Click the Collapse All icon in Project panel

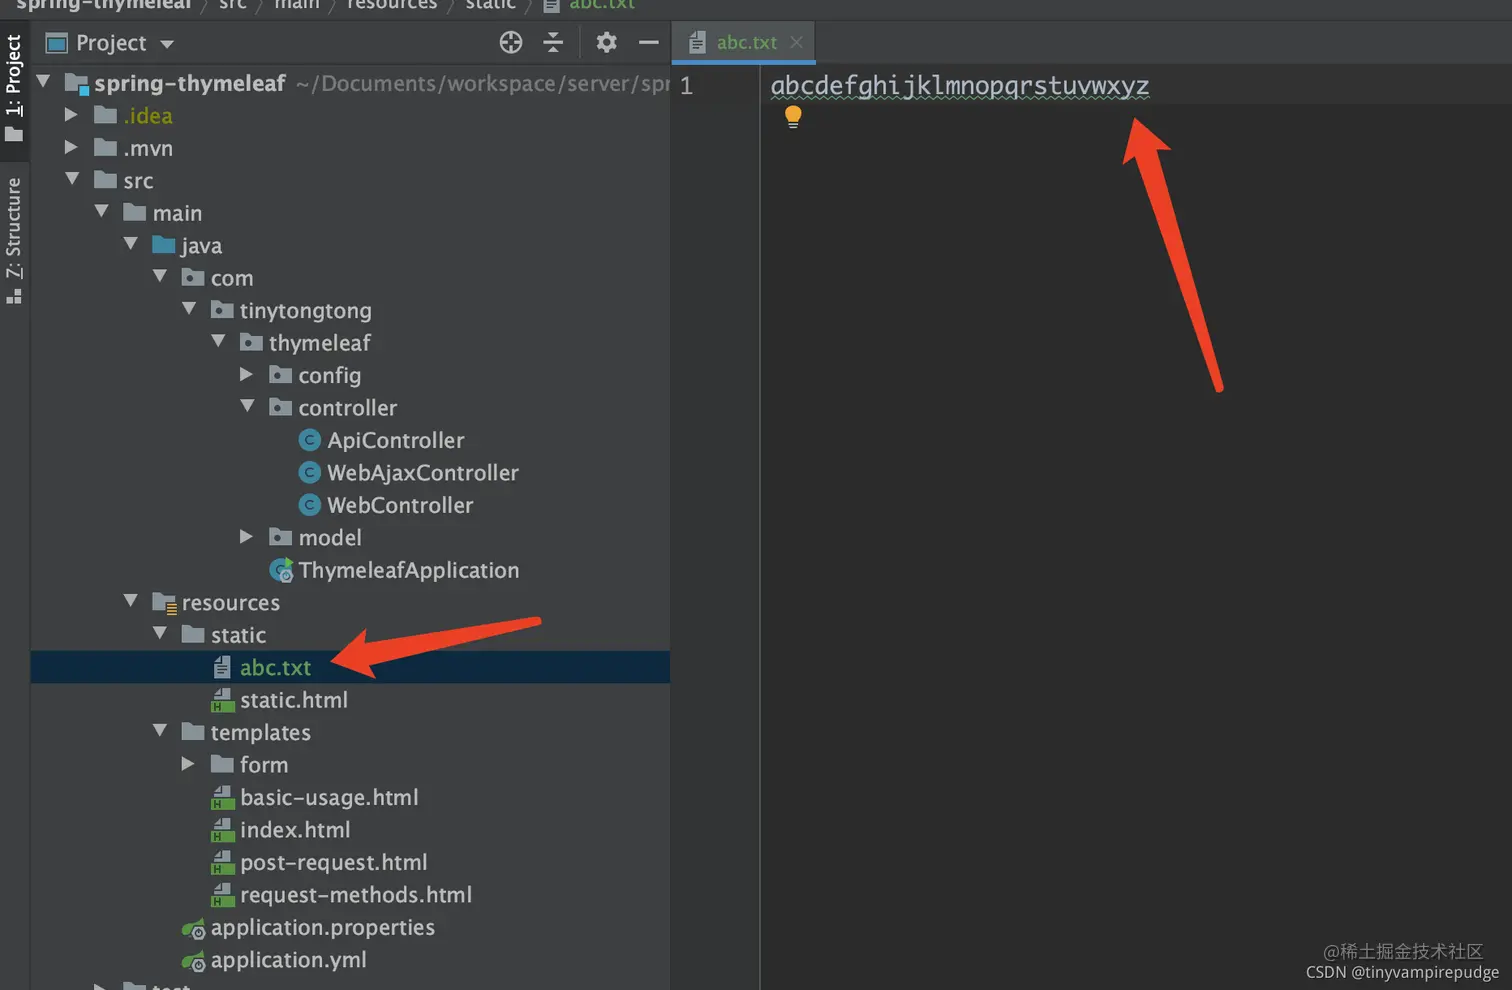coord(553,42)
